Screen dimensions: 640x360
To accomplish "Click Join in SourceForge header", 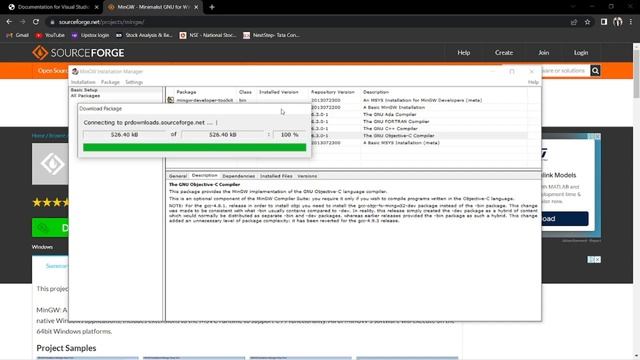I will [x=543, y=53].
